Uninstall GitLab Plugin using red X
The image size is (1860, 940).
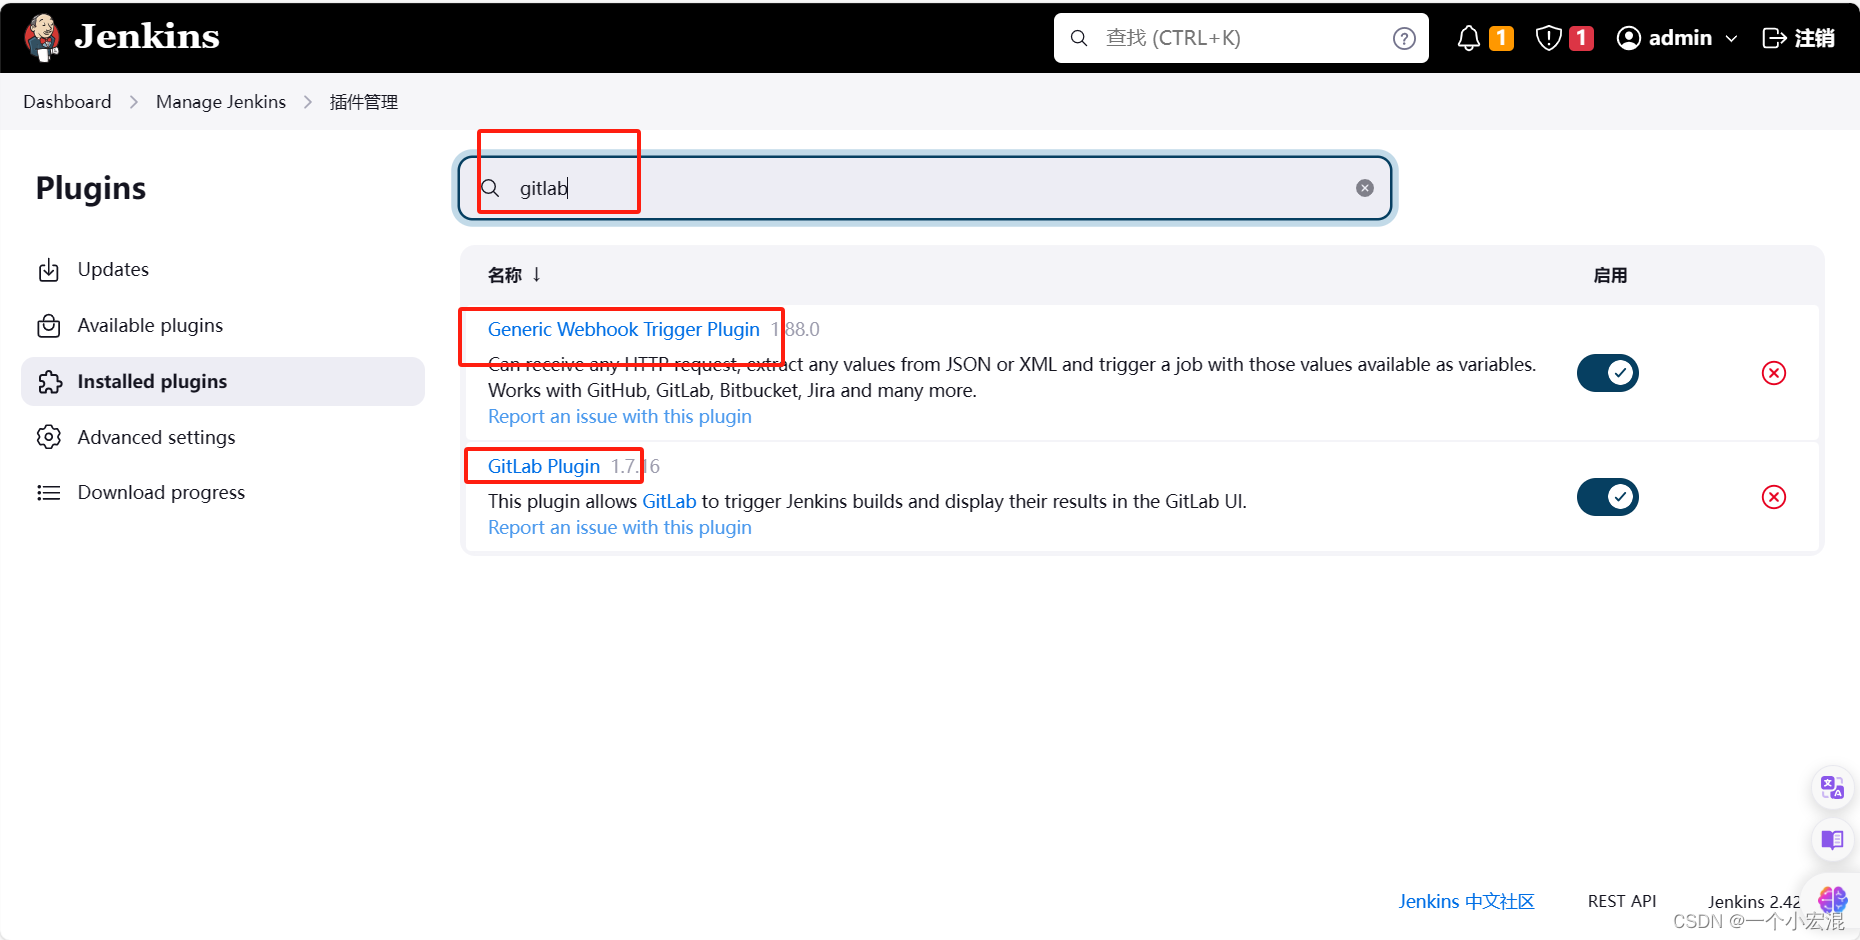pos(1774,496)
